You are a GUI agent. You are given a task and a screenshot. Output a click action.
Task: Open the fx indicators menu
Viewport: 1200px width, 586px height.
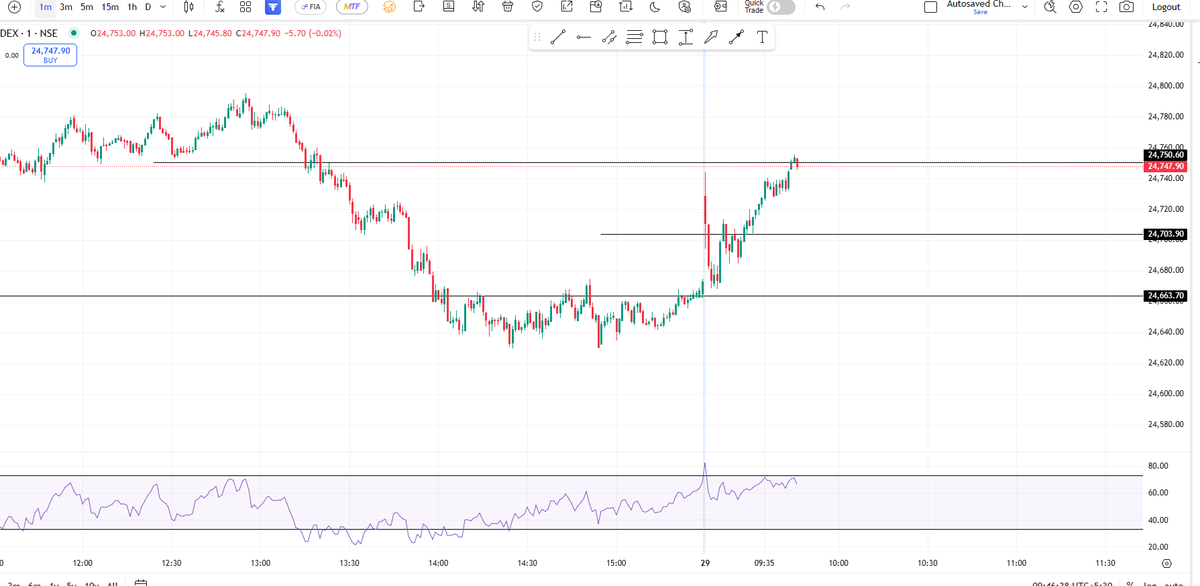coord(219,7)
